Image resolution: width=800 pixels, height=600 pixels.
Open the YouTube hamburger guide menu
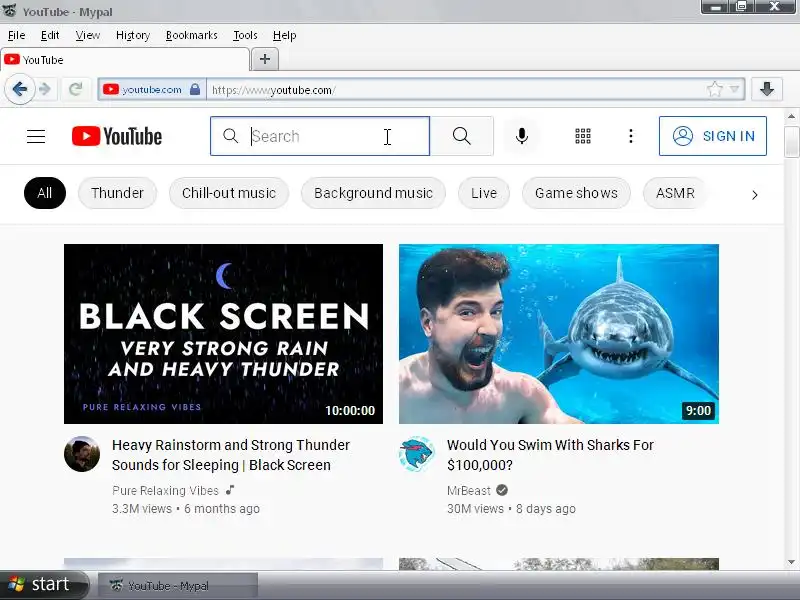[36, 136]
